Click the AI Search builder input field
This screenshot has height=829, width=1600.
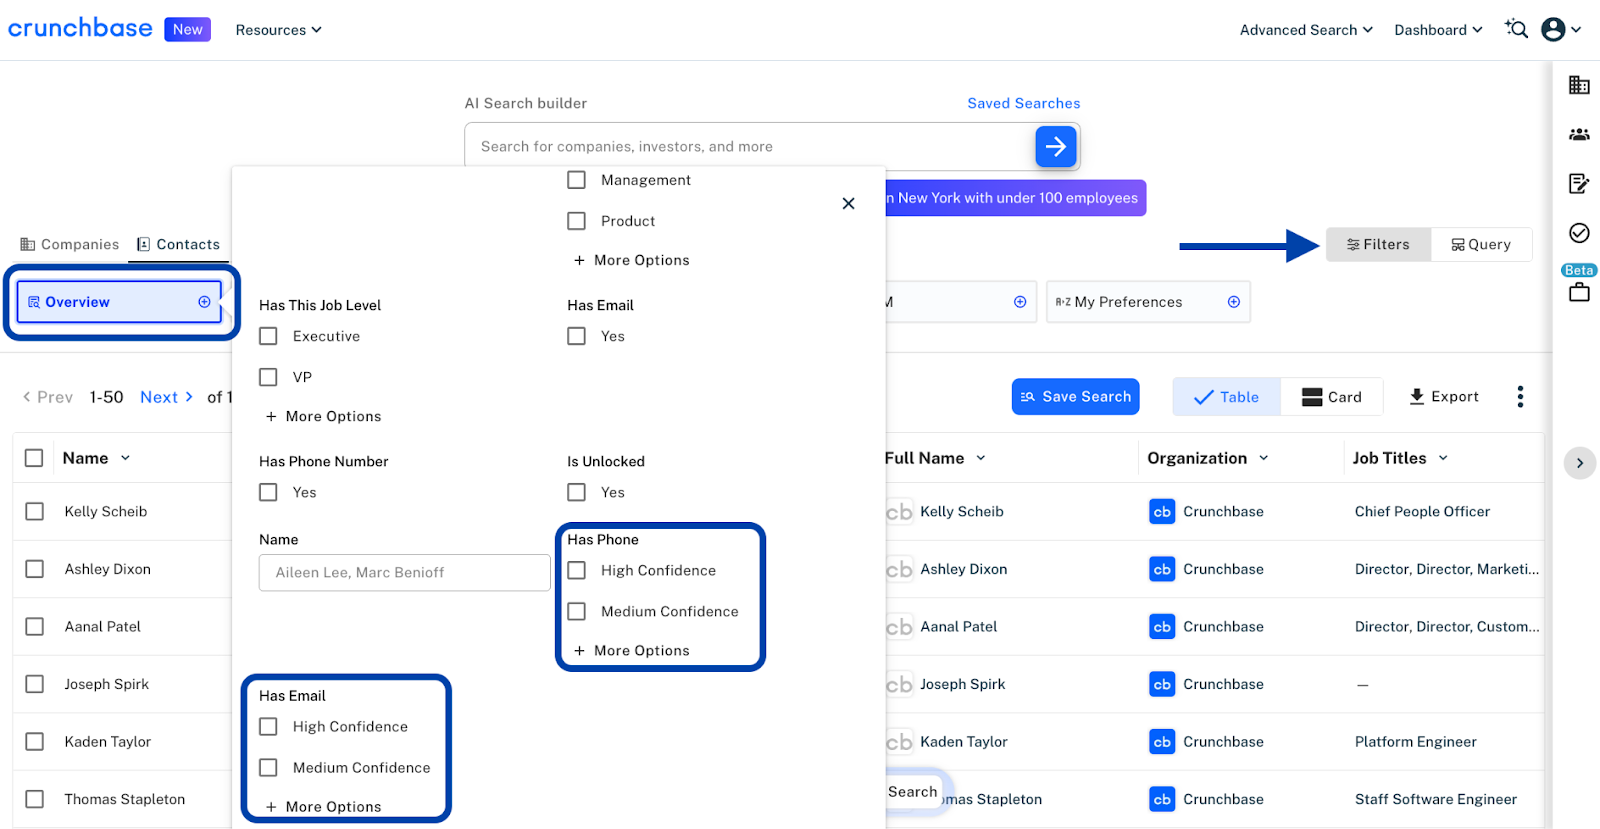(750, 146)
